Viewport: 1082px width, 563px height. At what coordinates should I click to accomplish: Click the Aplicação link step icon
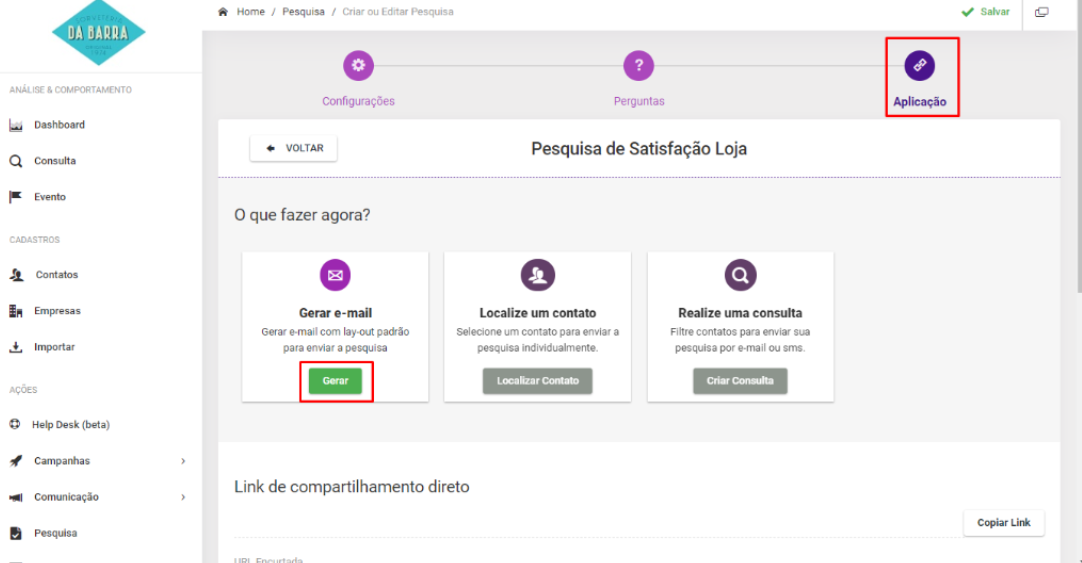coord(919,66)
